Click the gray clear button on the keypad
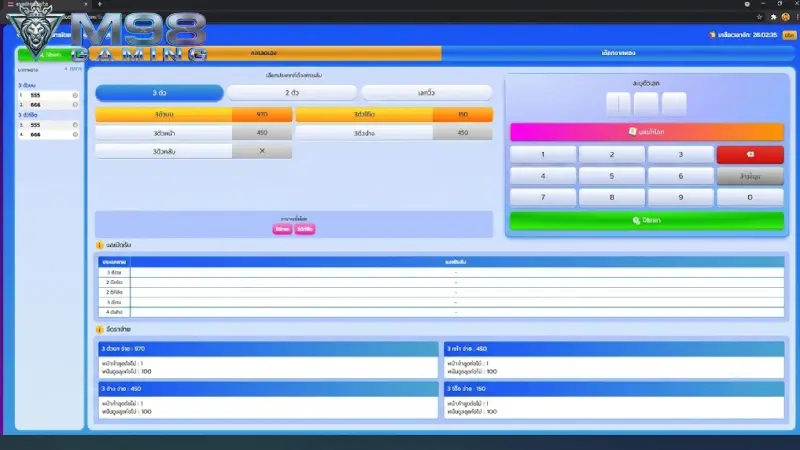Viewport: 800px width, 450px height. coord(749,176)
